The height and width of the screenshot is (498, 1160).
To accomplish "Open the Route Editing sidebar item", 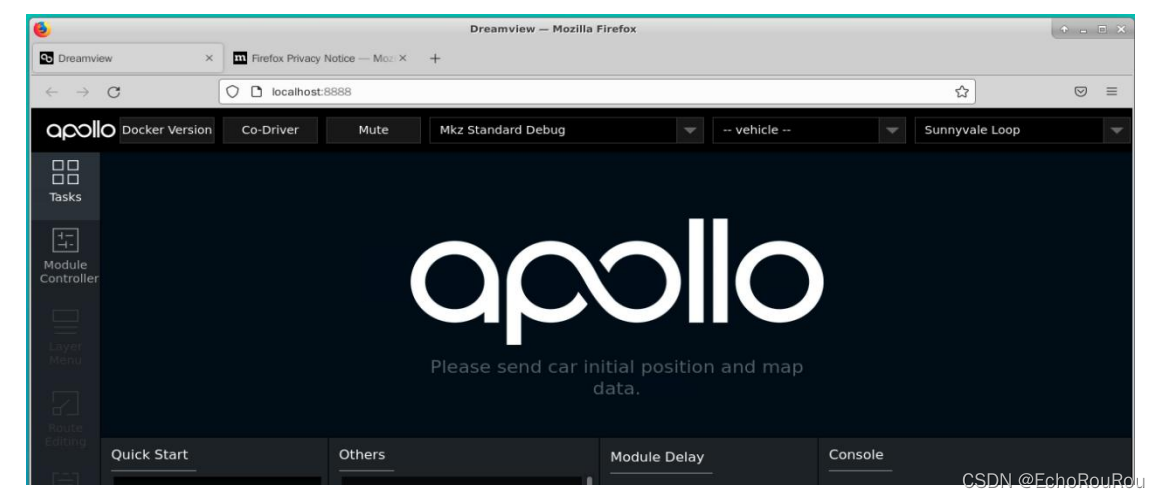I will (x=65, y=418).
